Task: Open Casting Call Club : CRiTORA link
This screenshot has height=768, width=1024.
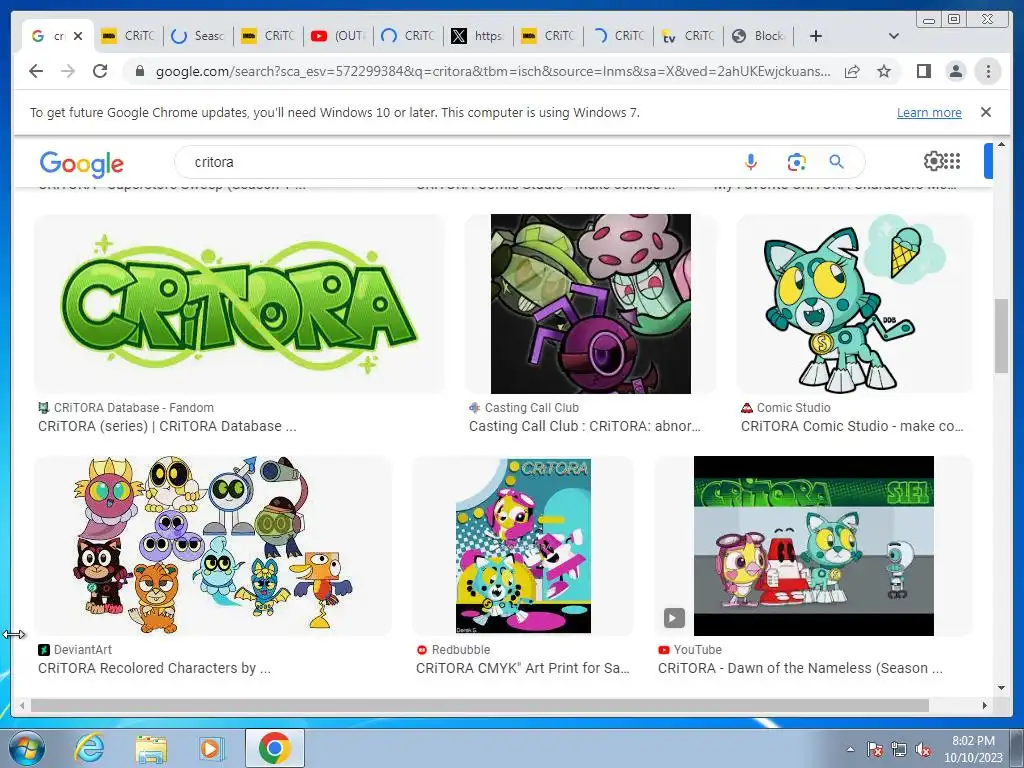Action: pos(584,426)
